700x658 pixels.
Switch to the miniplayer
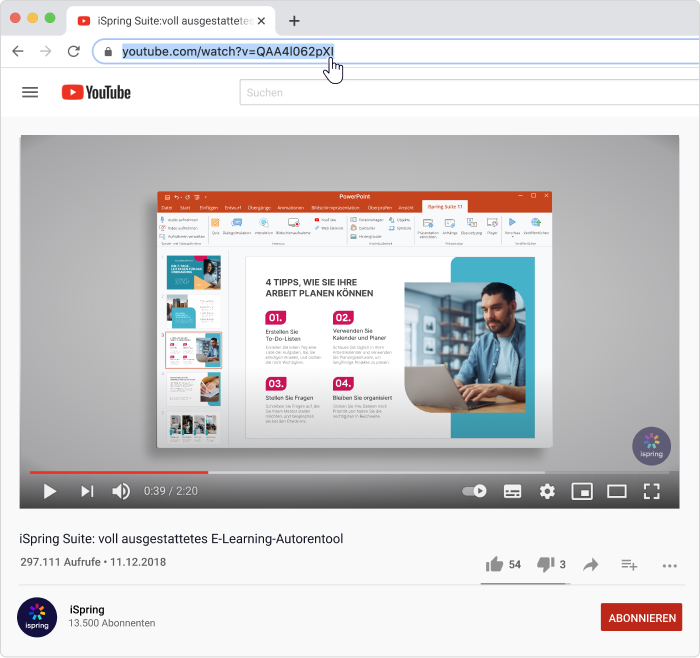click(x=582, y=491)
